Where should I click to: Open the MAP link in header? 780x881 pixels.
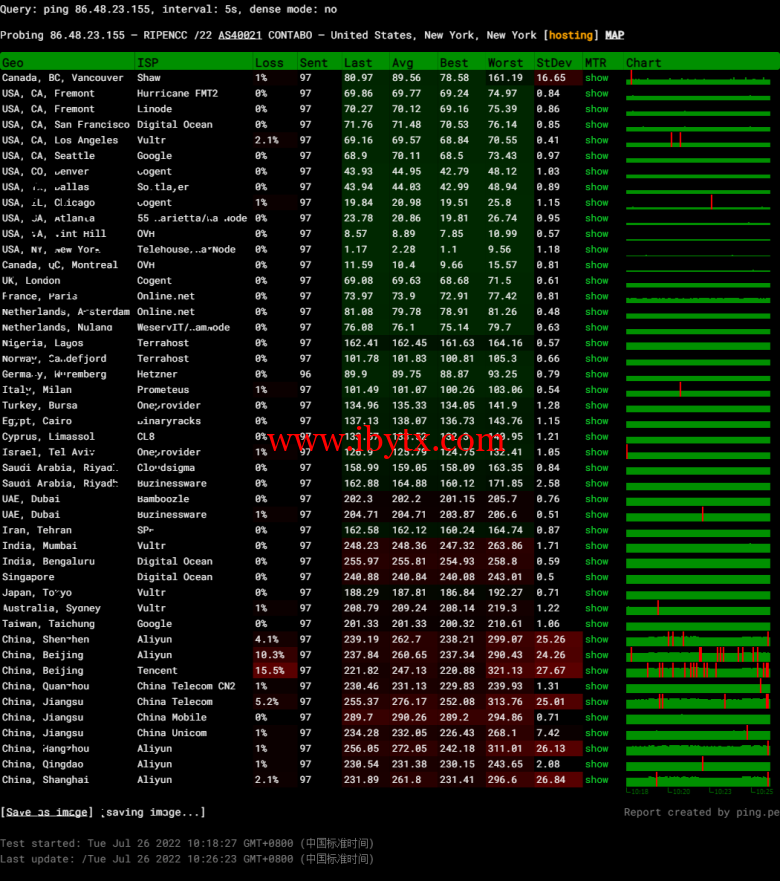[x=614, y=35]
